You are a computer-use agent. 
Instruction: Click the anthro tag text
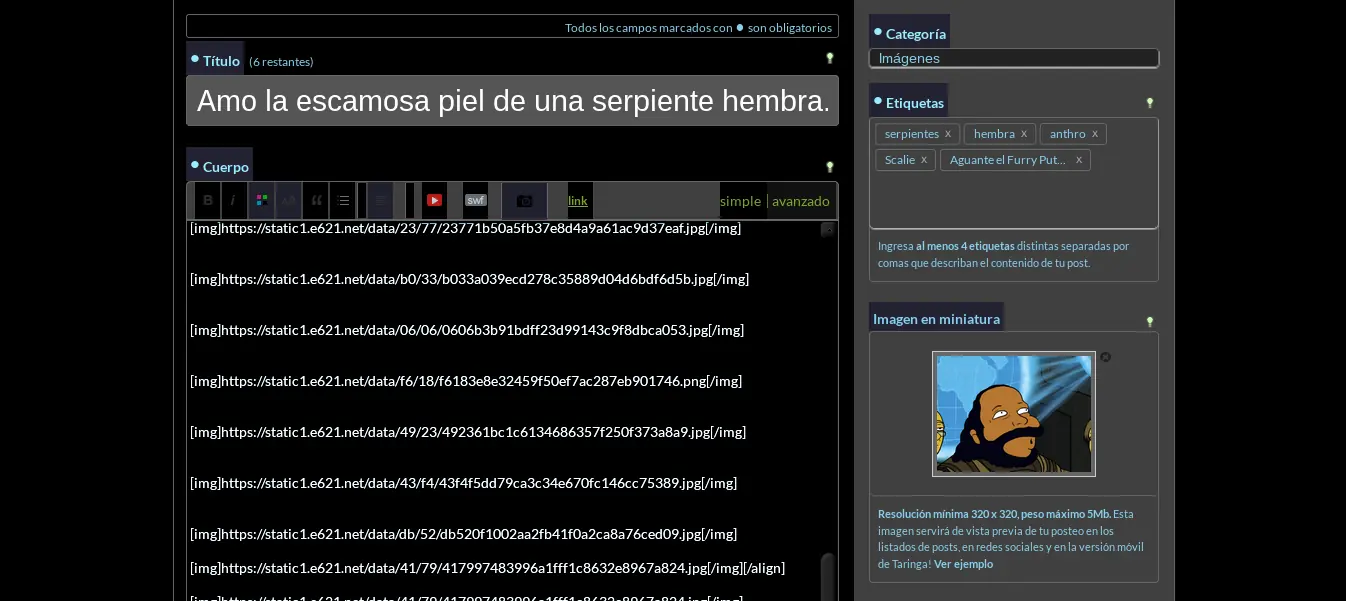tap(1068, 134)
